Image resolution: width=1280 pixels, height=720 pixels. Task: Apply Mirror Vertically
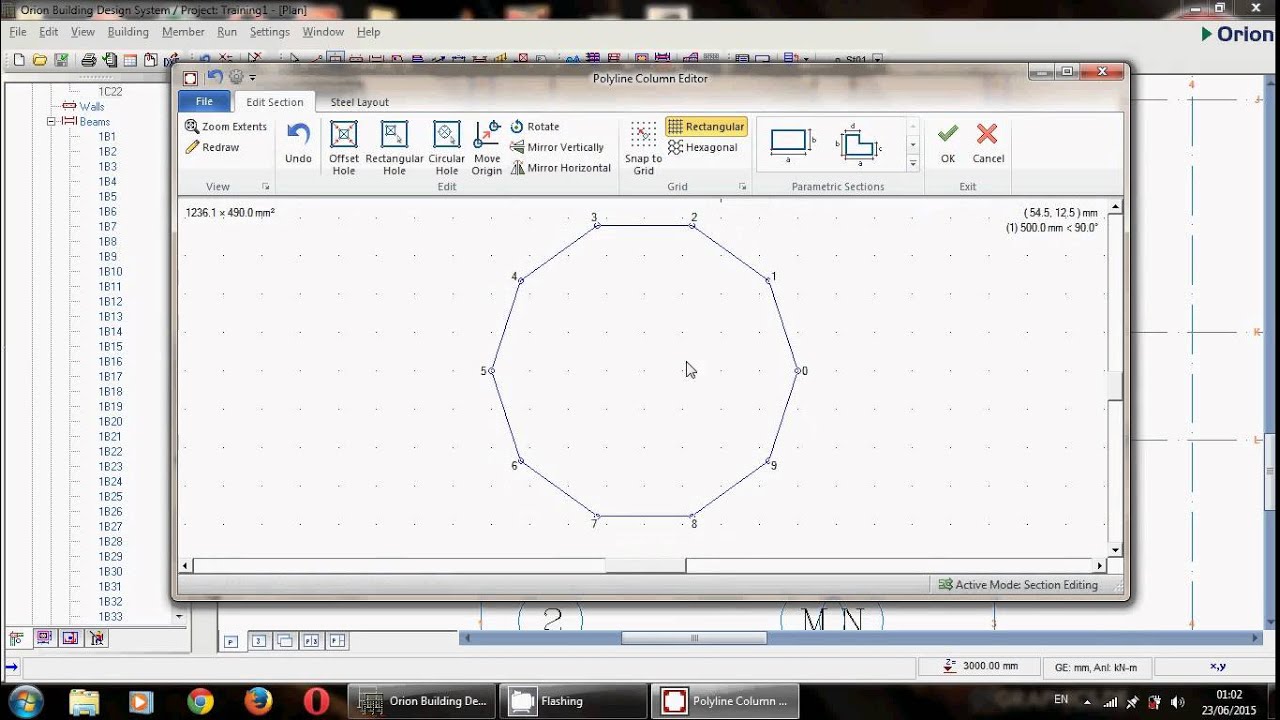[x=557, y=147]
